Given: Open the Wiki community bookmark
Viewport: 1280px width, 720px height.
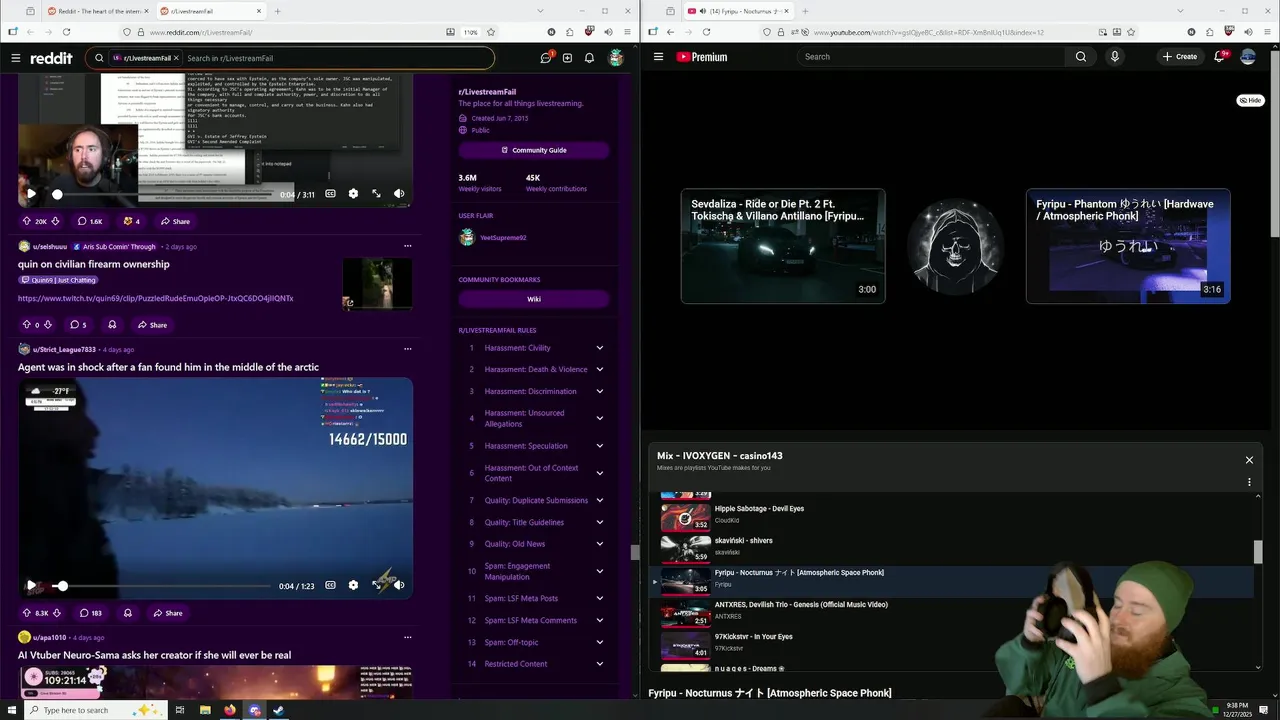Looking at the screenshot, I should point(534,299).
